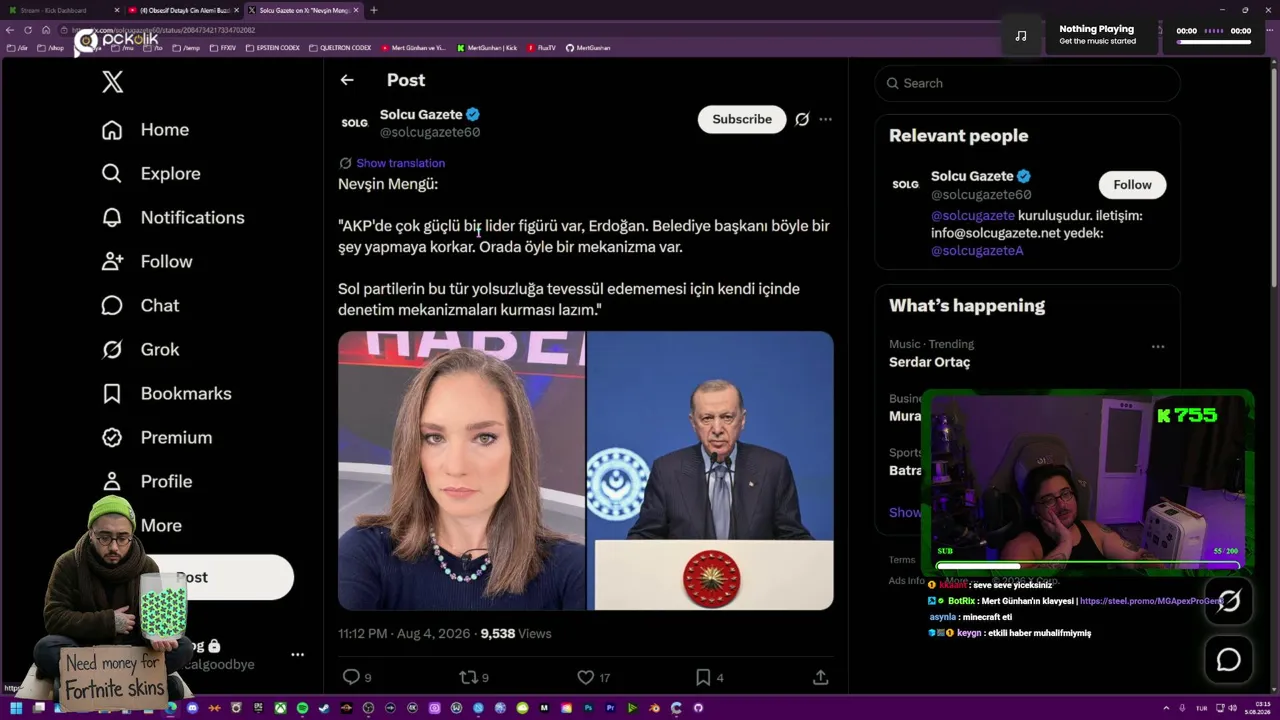Open the Serdar Ortaç trending topic
The image size is (1280, 720).
tap(929, 362)
